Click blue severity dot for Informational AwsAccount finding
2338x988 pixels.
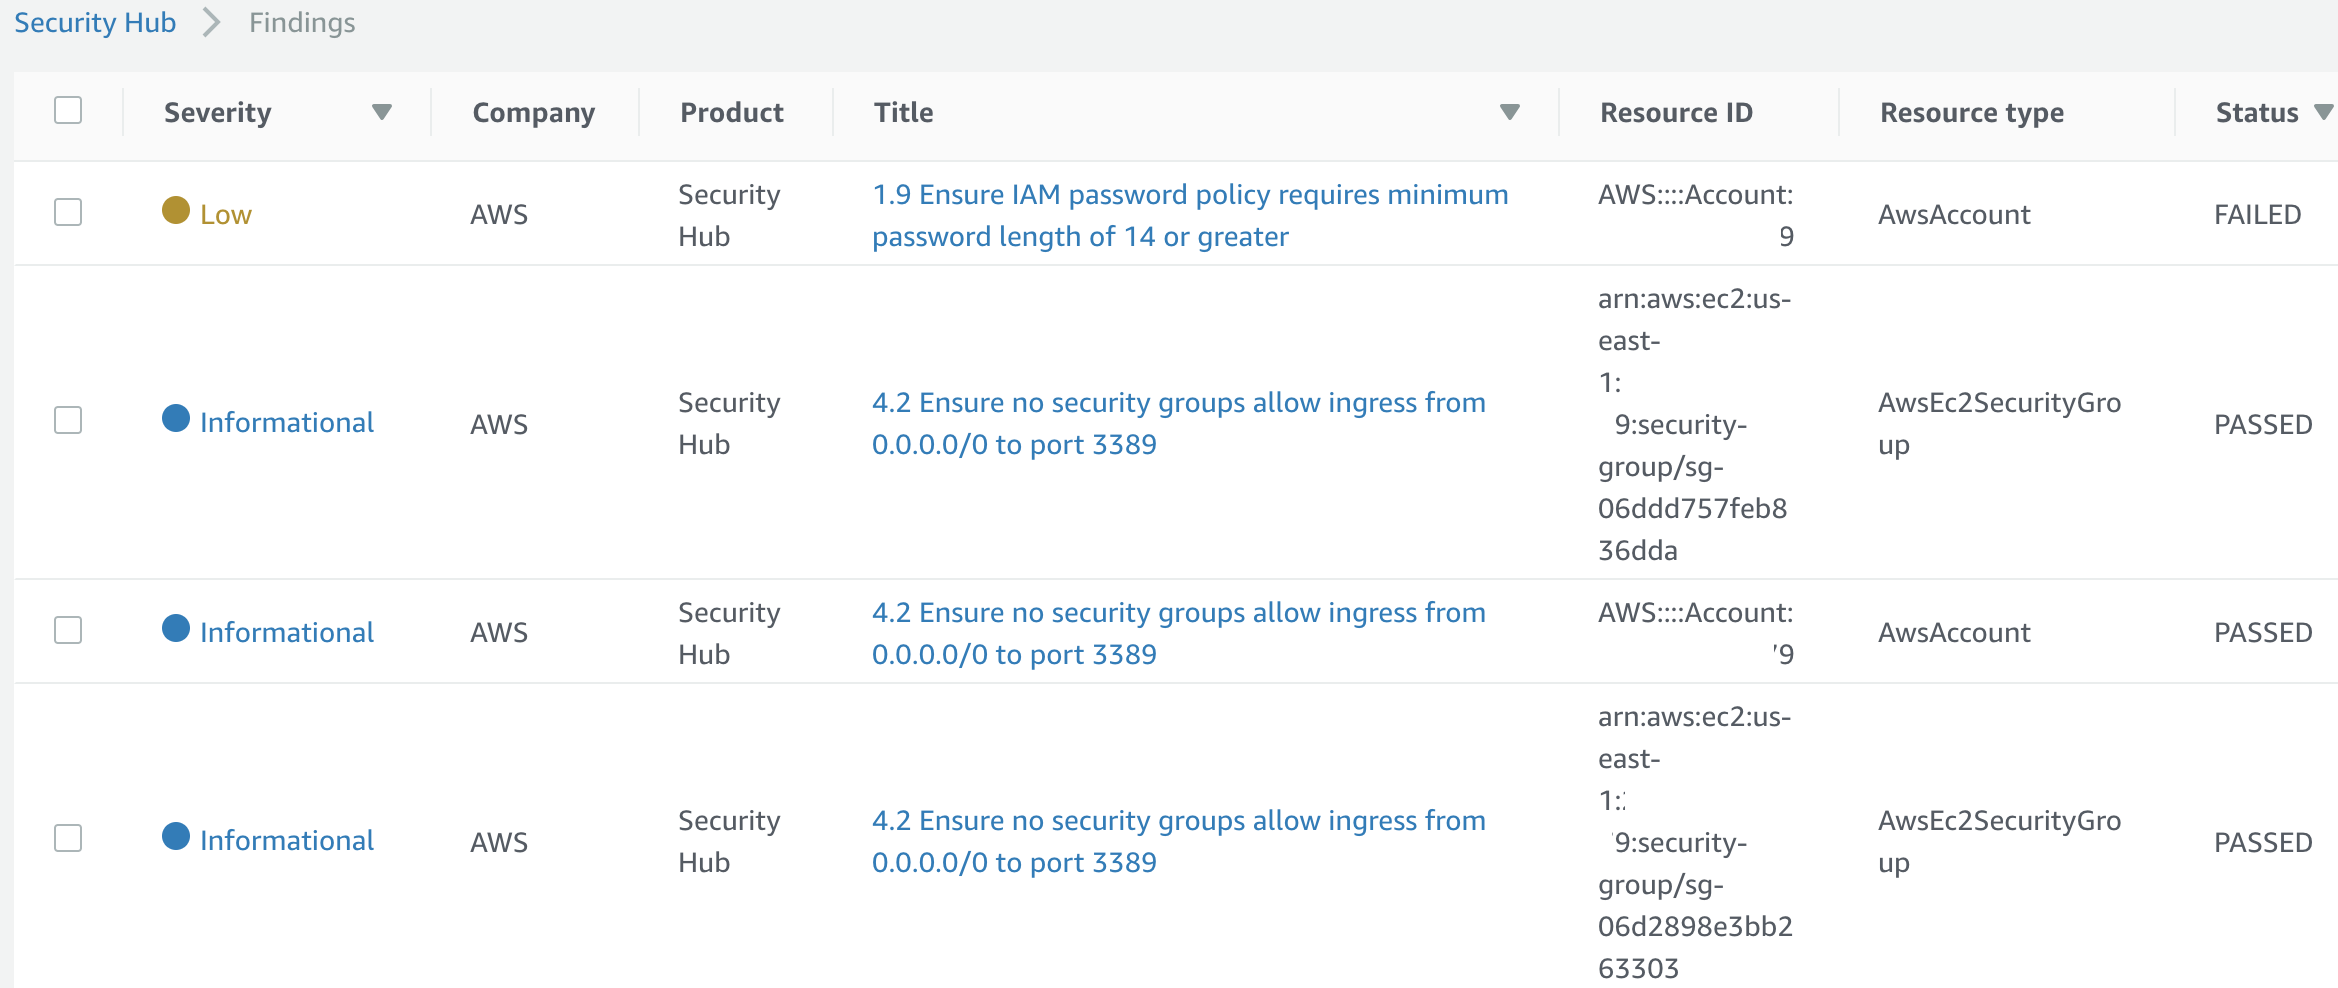(x=176, y=629)
